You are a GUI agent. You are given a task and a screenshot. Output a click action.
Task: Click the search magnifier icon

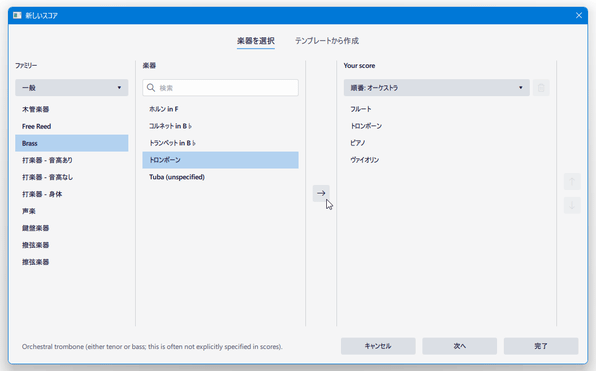click(151, 88)
